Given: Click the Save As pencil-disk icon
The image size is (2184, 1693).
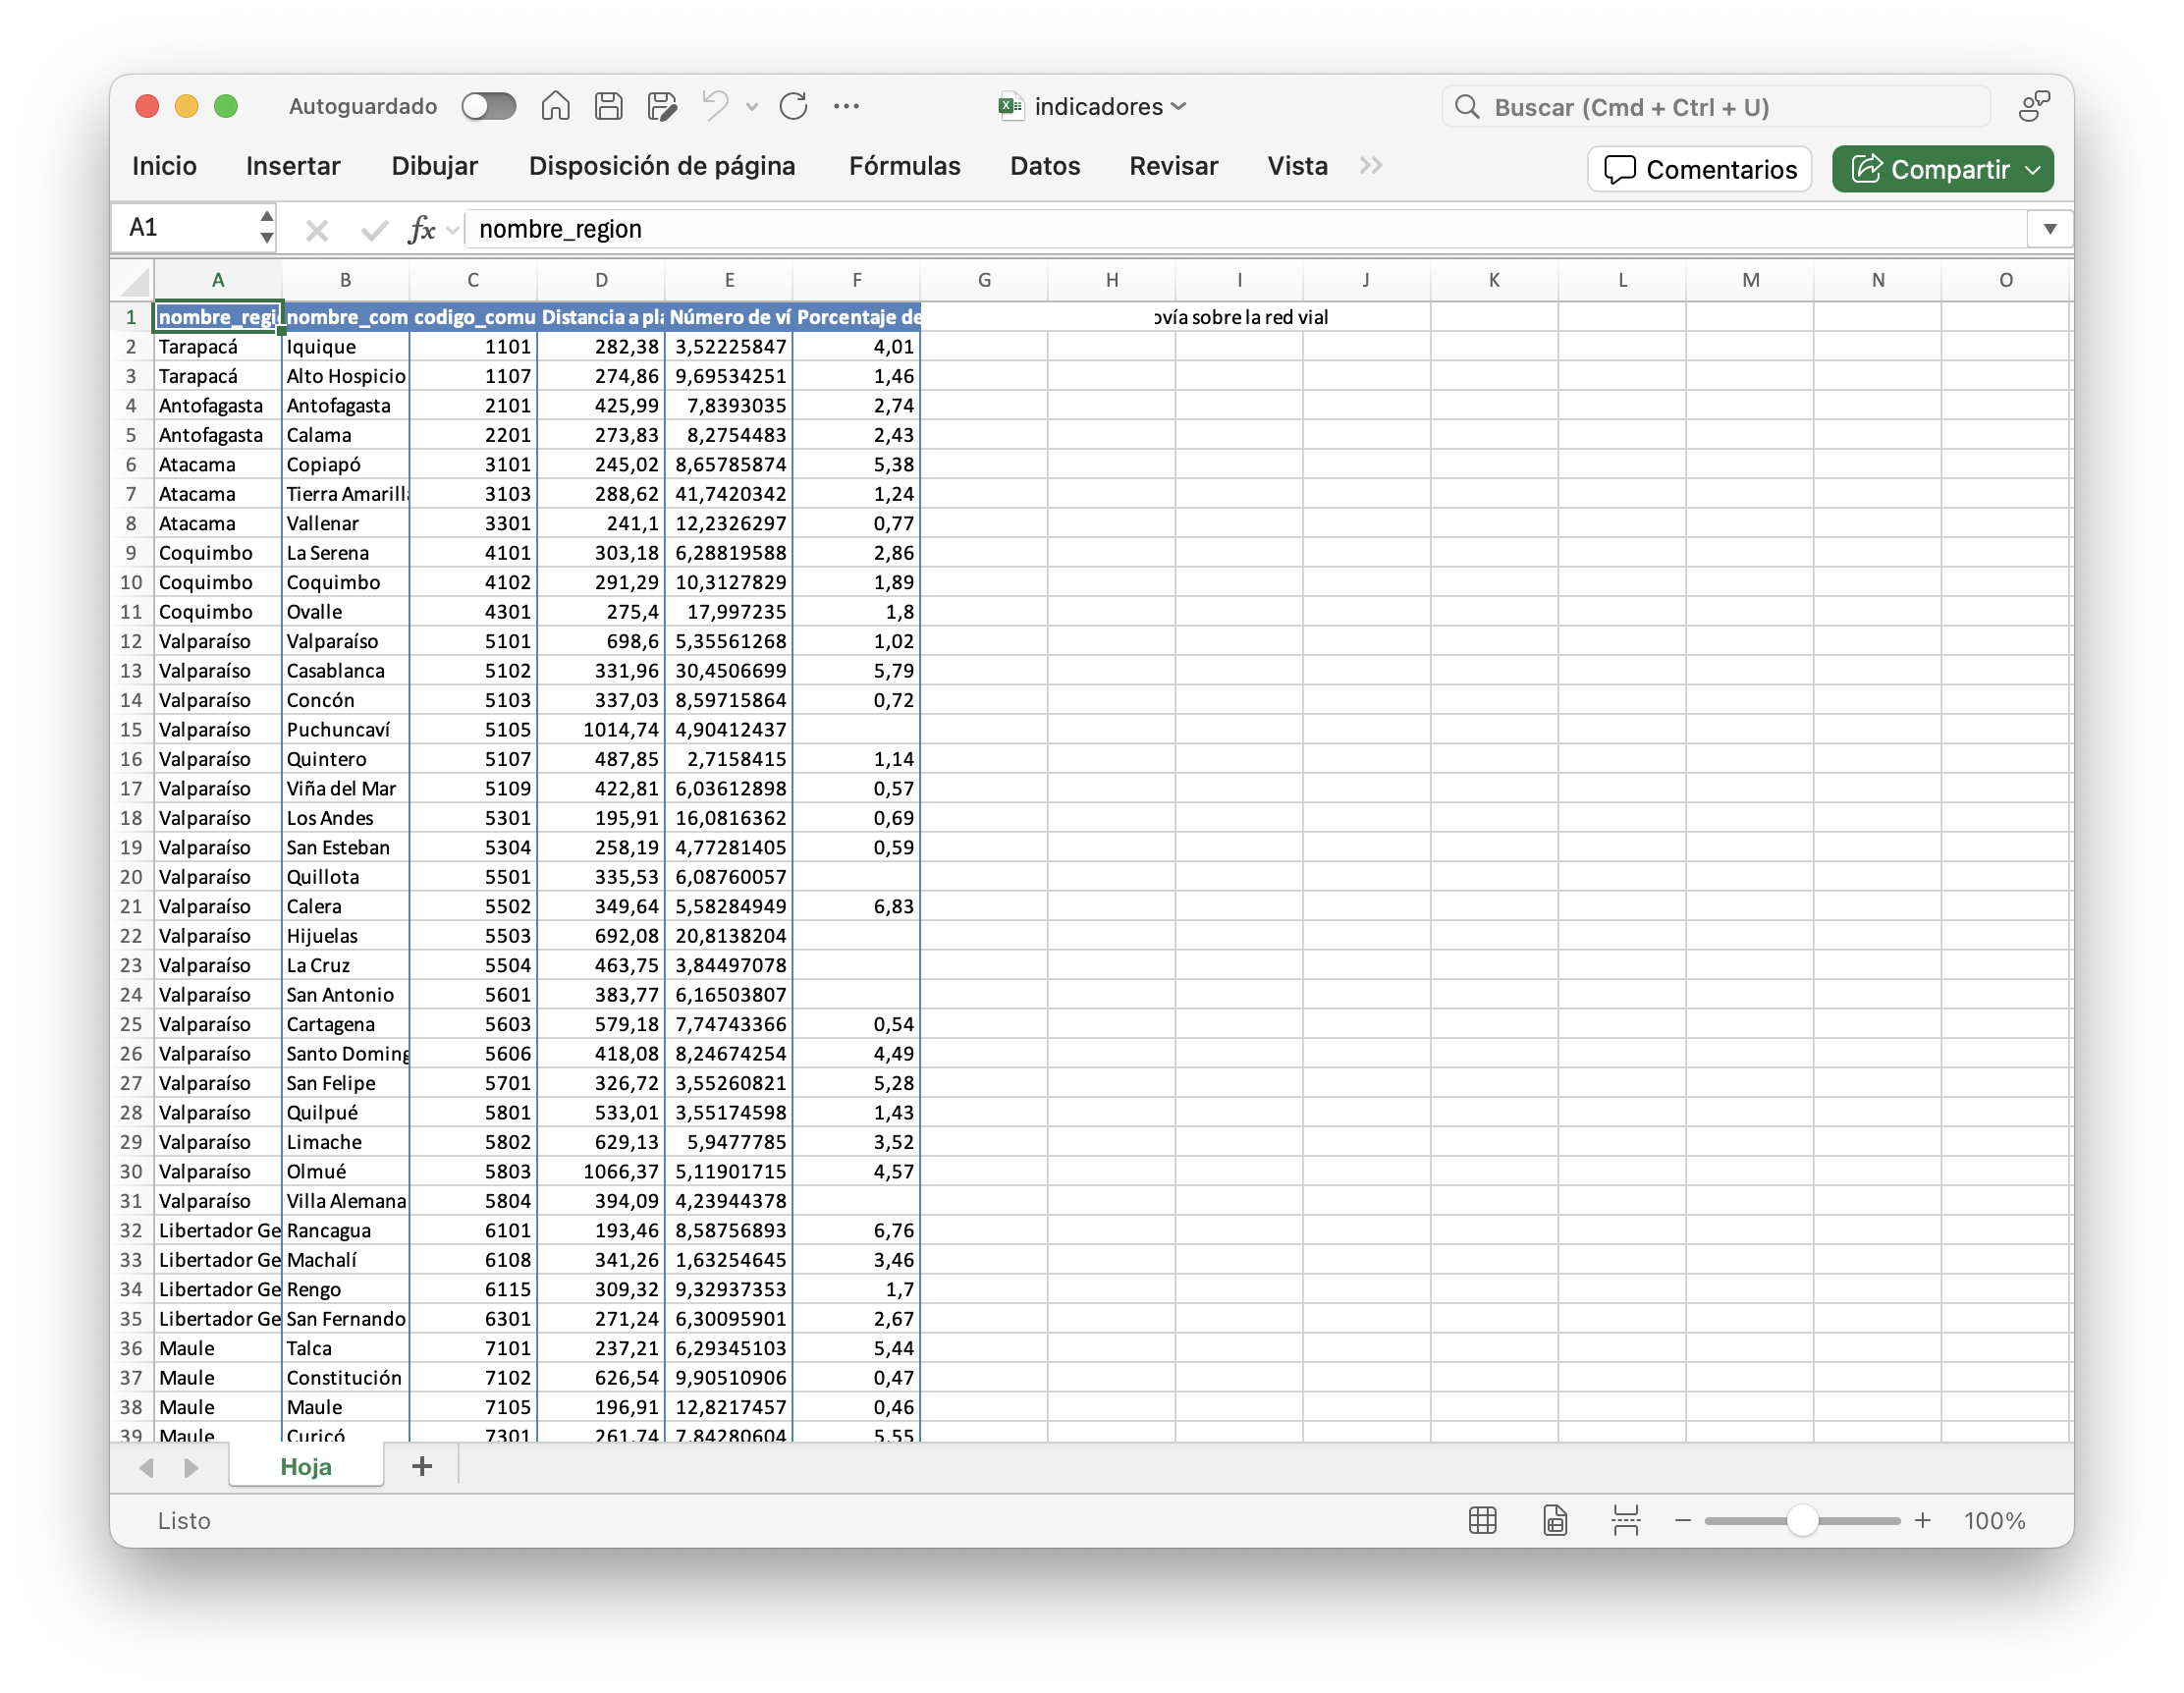Looking at the screenshot, I should coord(661,106).
